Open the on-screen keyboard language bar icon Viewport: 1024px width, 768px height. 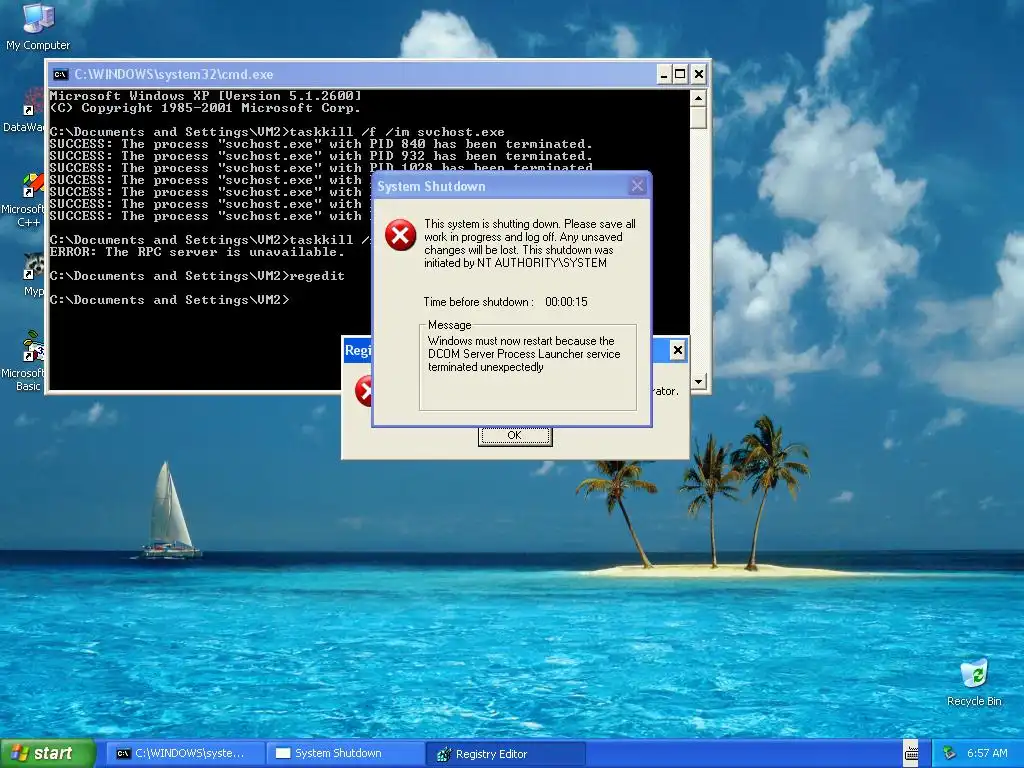911,753
